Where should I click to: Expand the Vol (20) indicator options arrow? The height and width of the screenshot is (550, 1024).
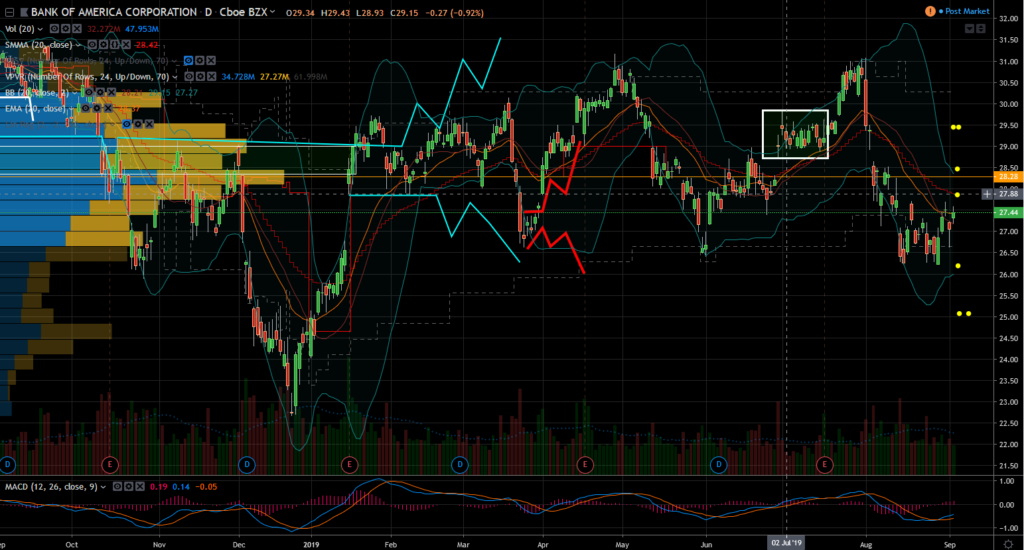[x=40, y=29]
